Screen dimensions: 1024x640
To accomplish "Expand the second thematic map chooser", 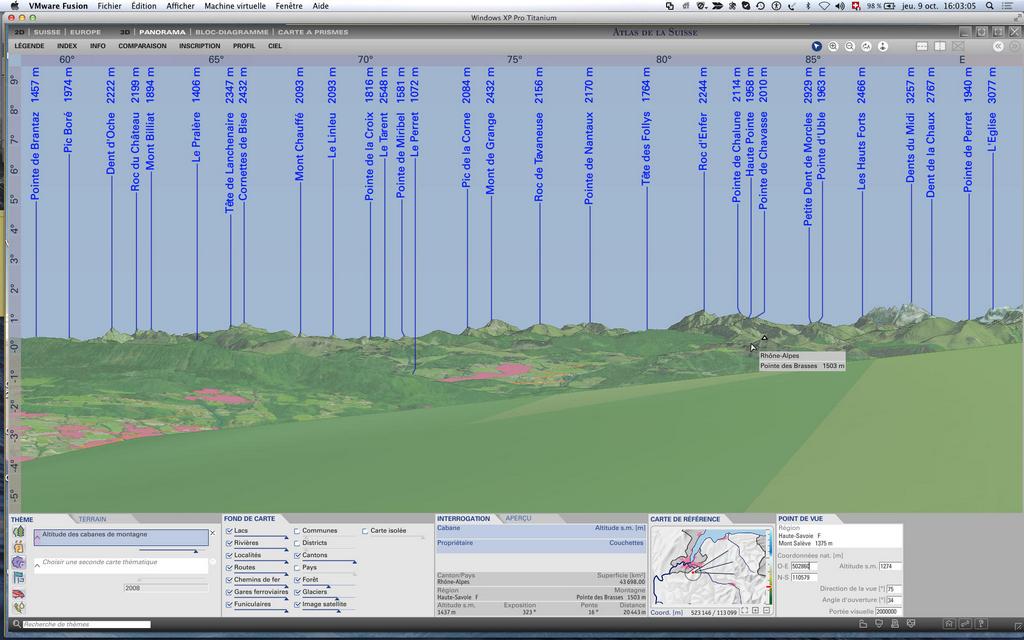I will (38, 565).
